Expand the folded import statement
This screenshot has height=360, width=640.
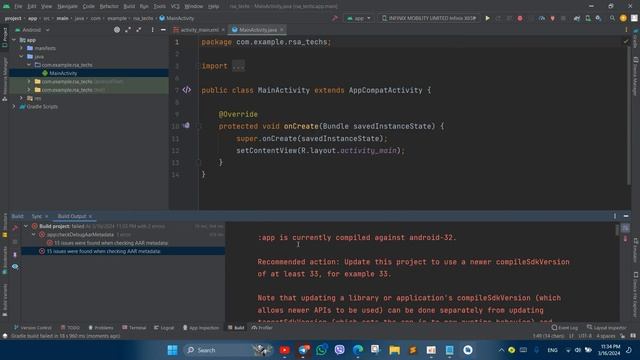238,66
